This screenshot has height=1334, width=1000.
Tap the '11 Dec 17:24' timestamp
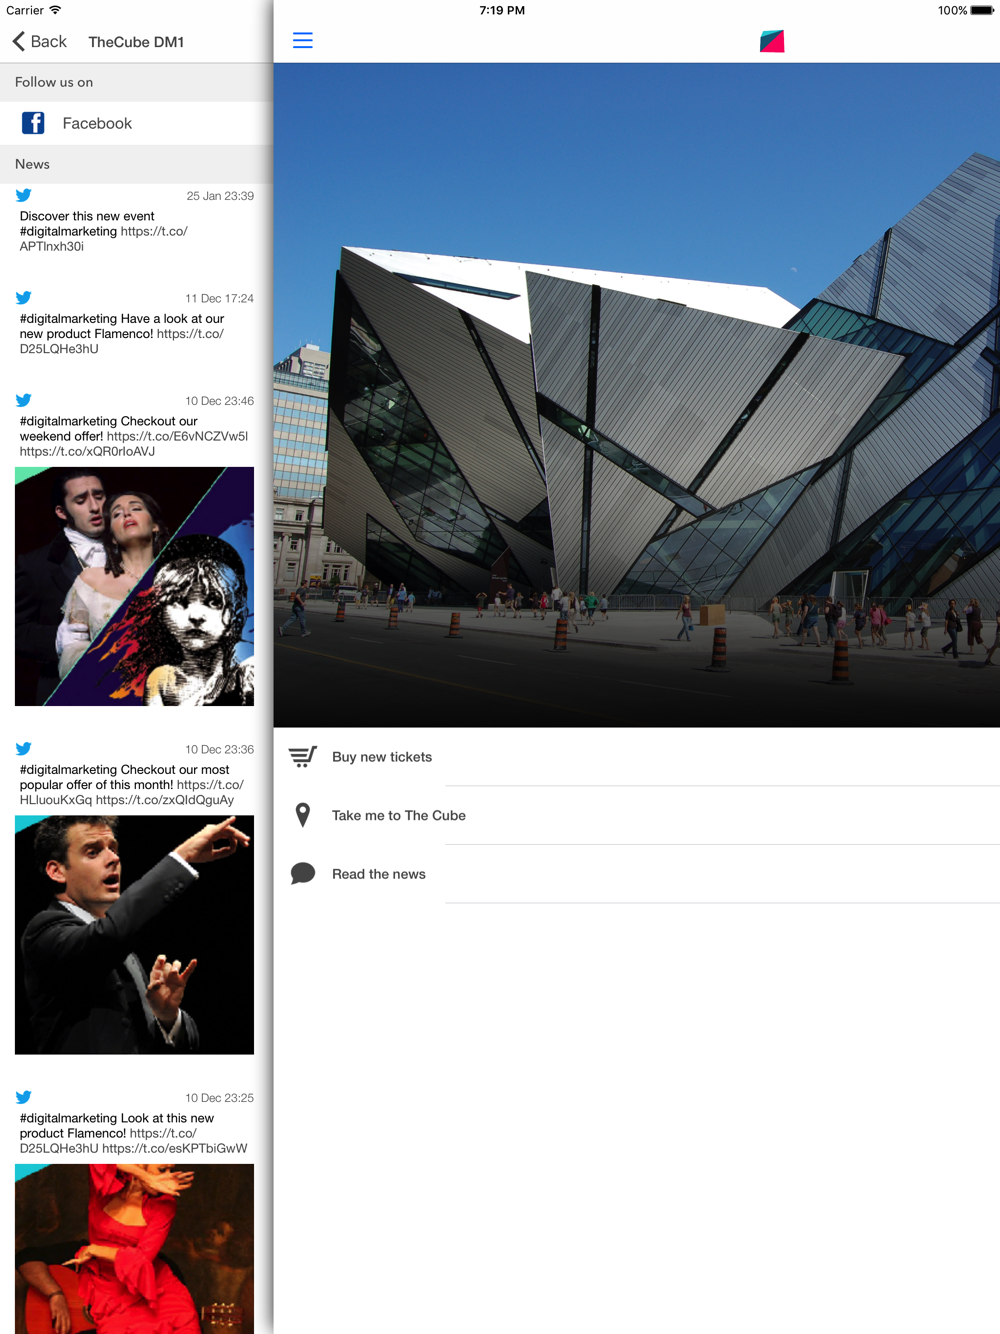[x=219, y=298]
